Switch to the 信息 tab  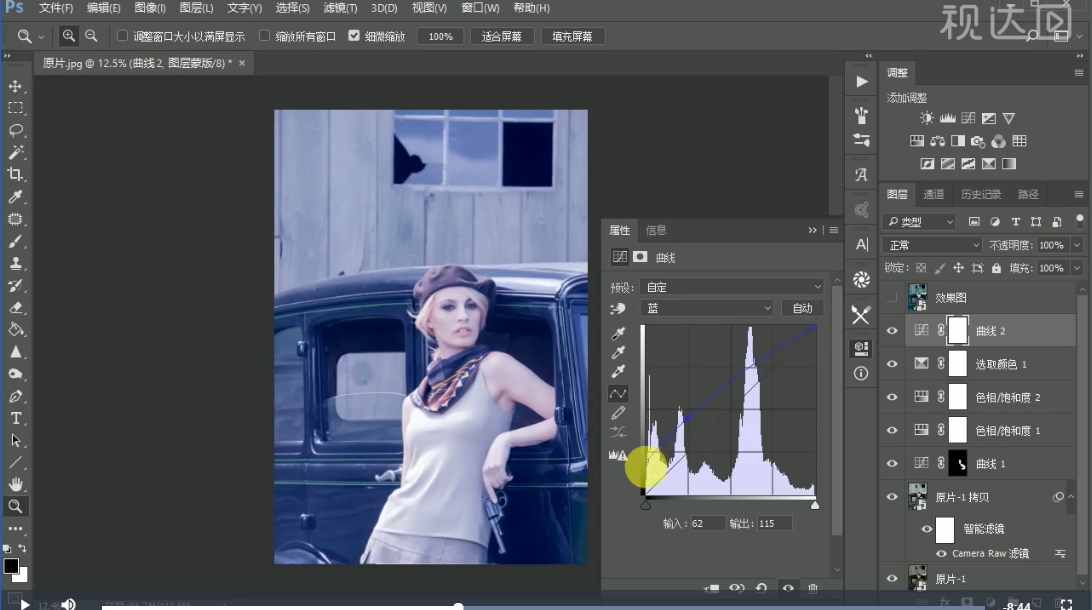click(656, 230)
